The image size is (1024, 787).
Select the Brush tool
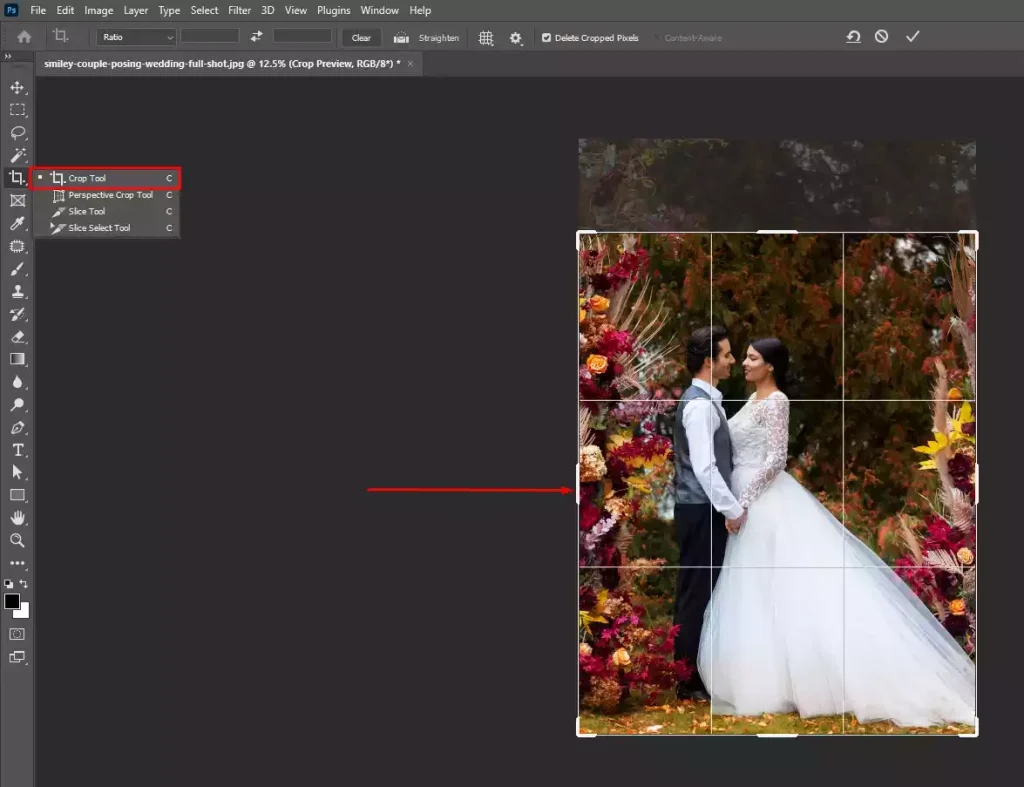(x=17, y=269)
